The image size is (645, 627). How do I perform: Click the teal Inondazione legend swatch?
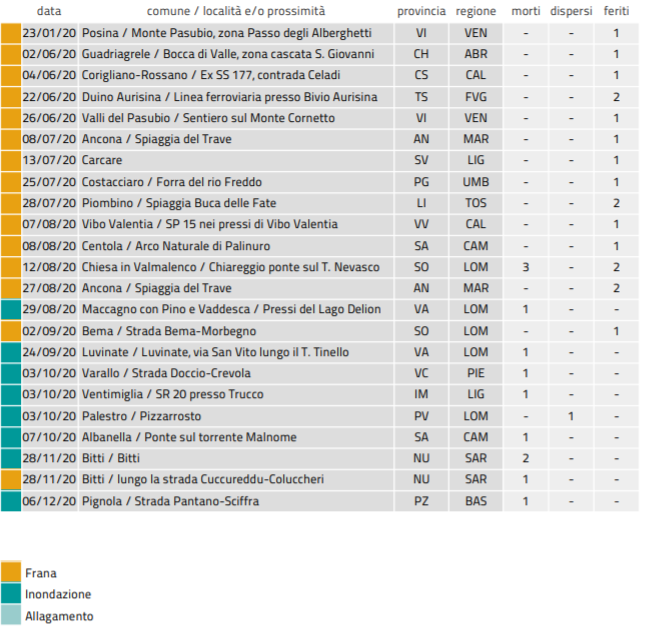point(11,594)
